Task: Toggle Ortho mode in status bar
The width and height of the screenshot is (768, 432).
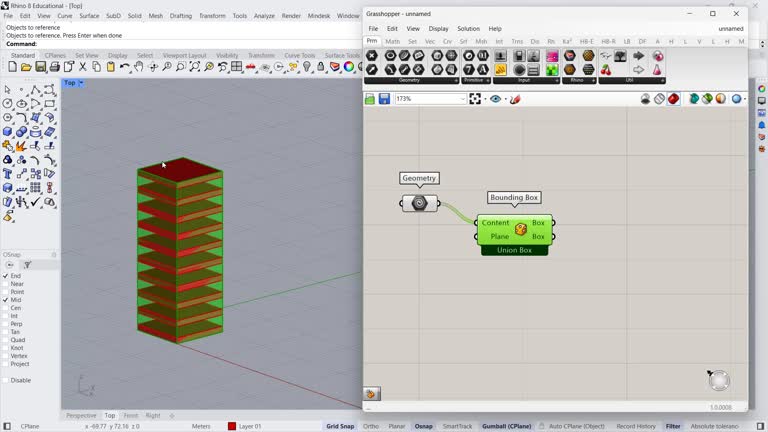Action: (x=371, y=426)
